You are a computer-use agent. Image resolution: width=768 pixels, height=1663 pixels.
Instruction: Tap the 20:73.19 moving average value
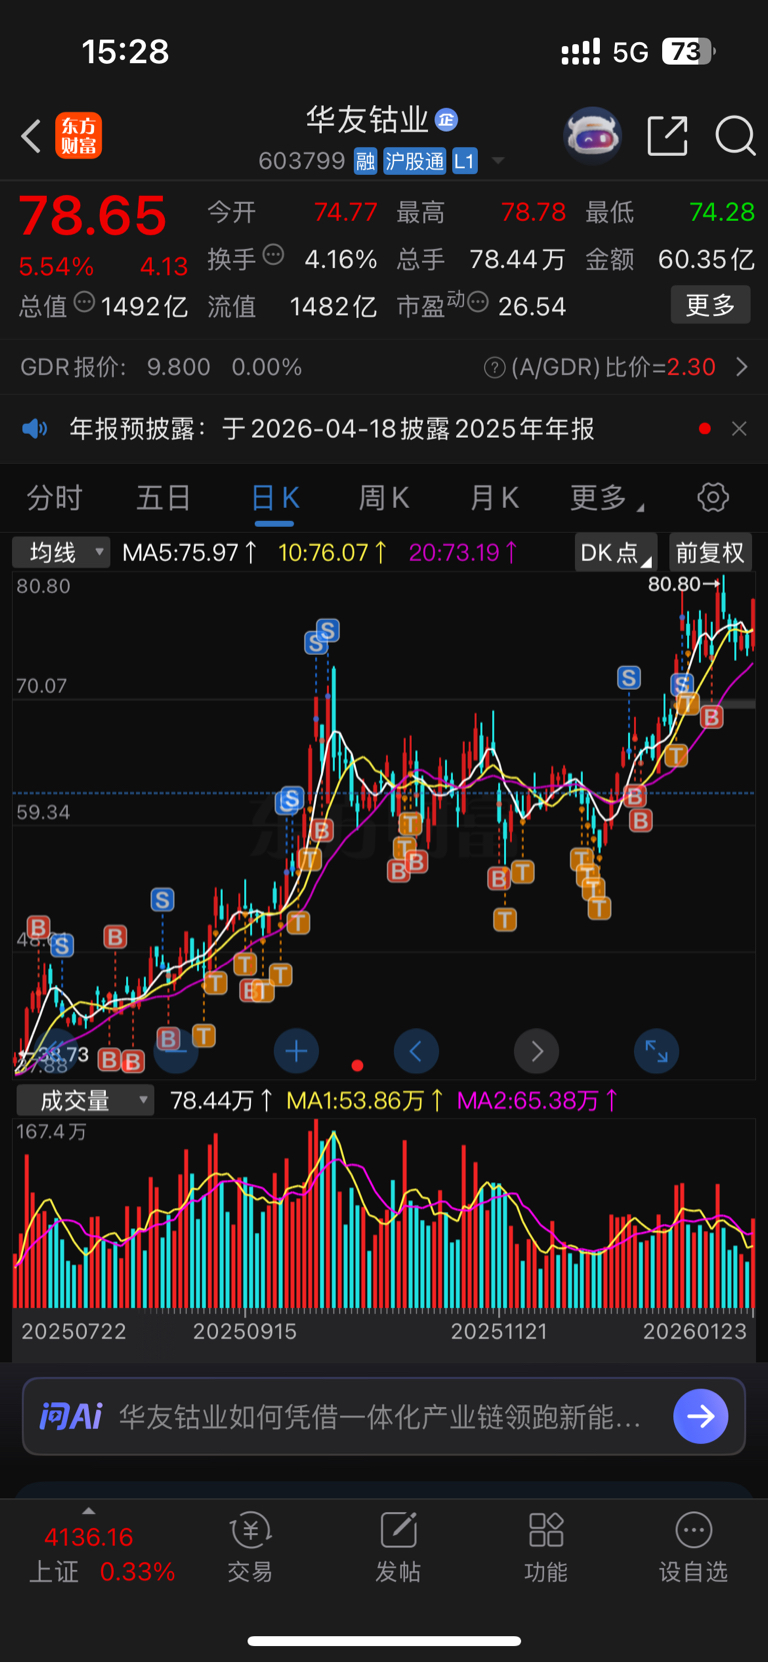tap(464, 552)
